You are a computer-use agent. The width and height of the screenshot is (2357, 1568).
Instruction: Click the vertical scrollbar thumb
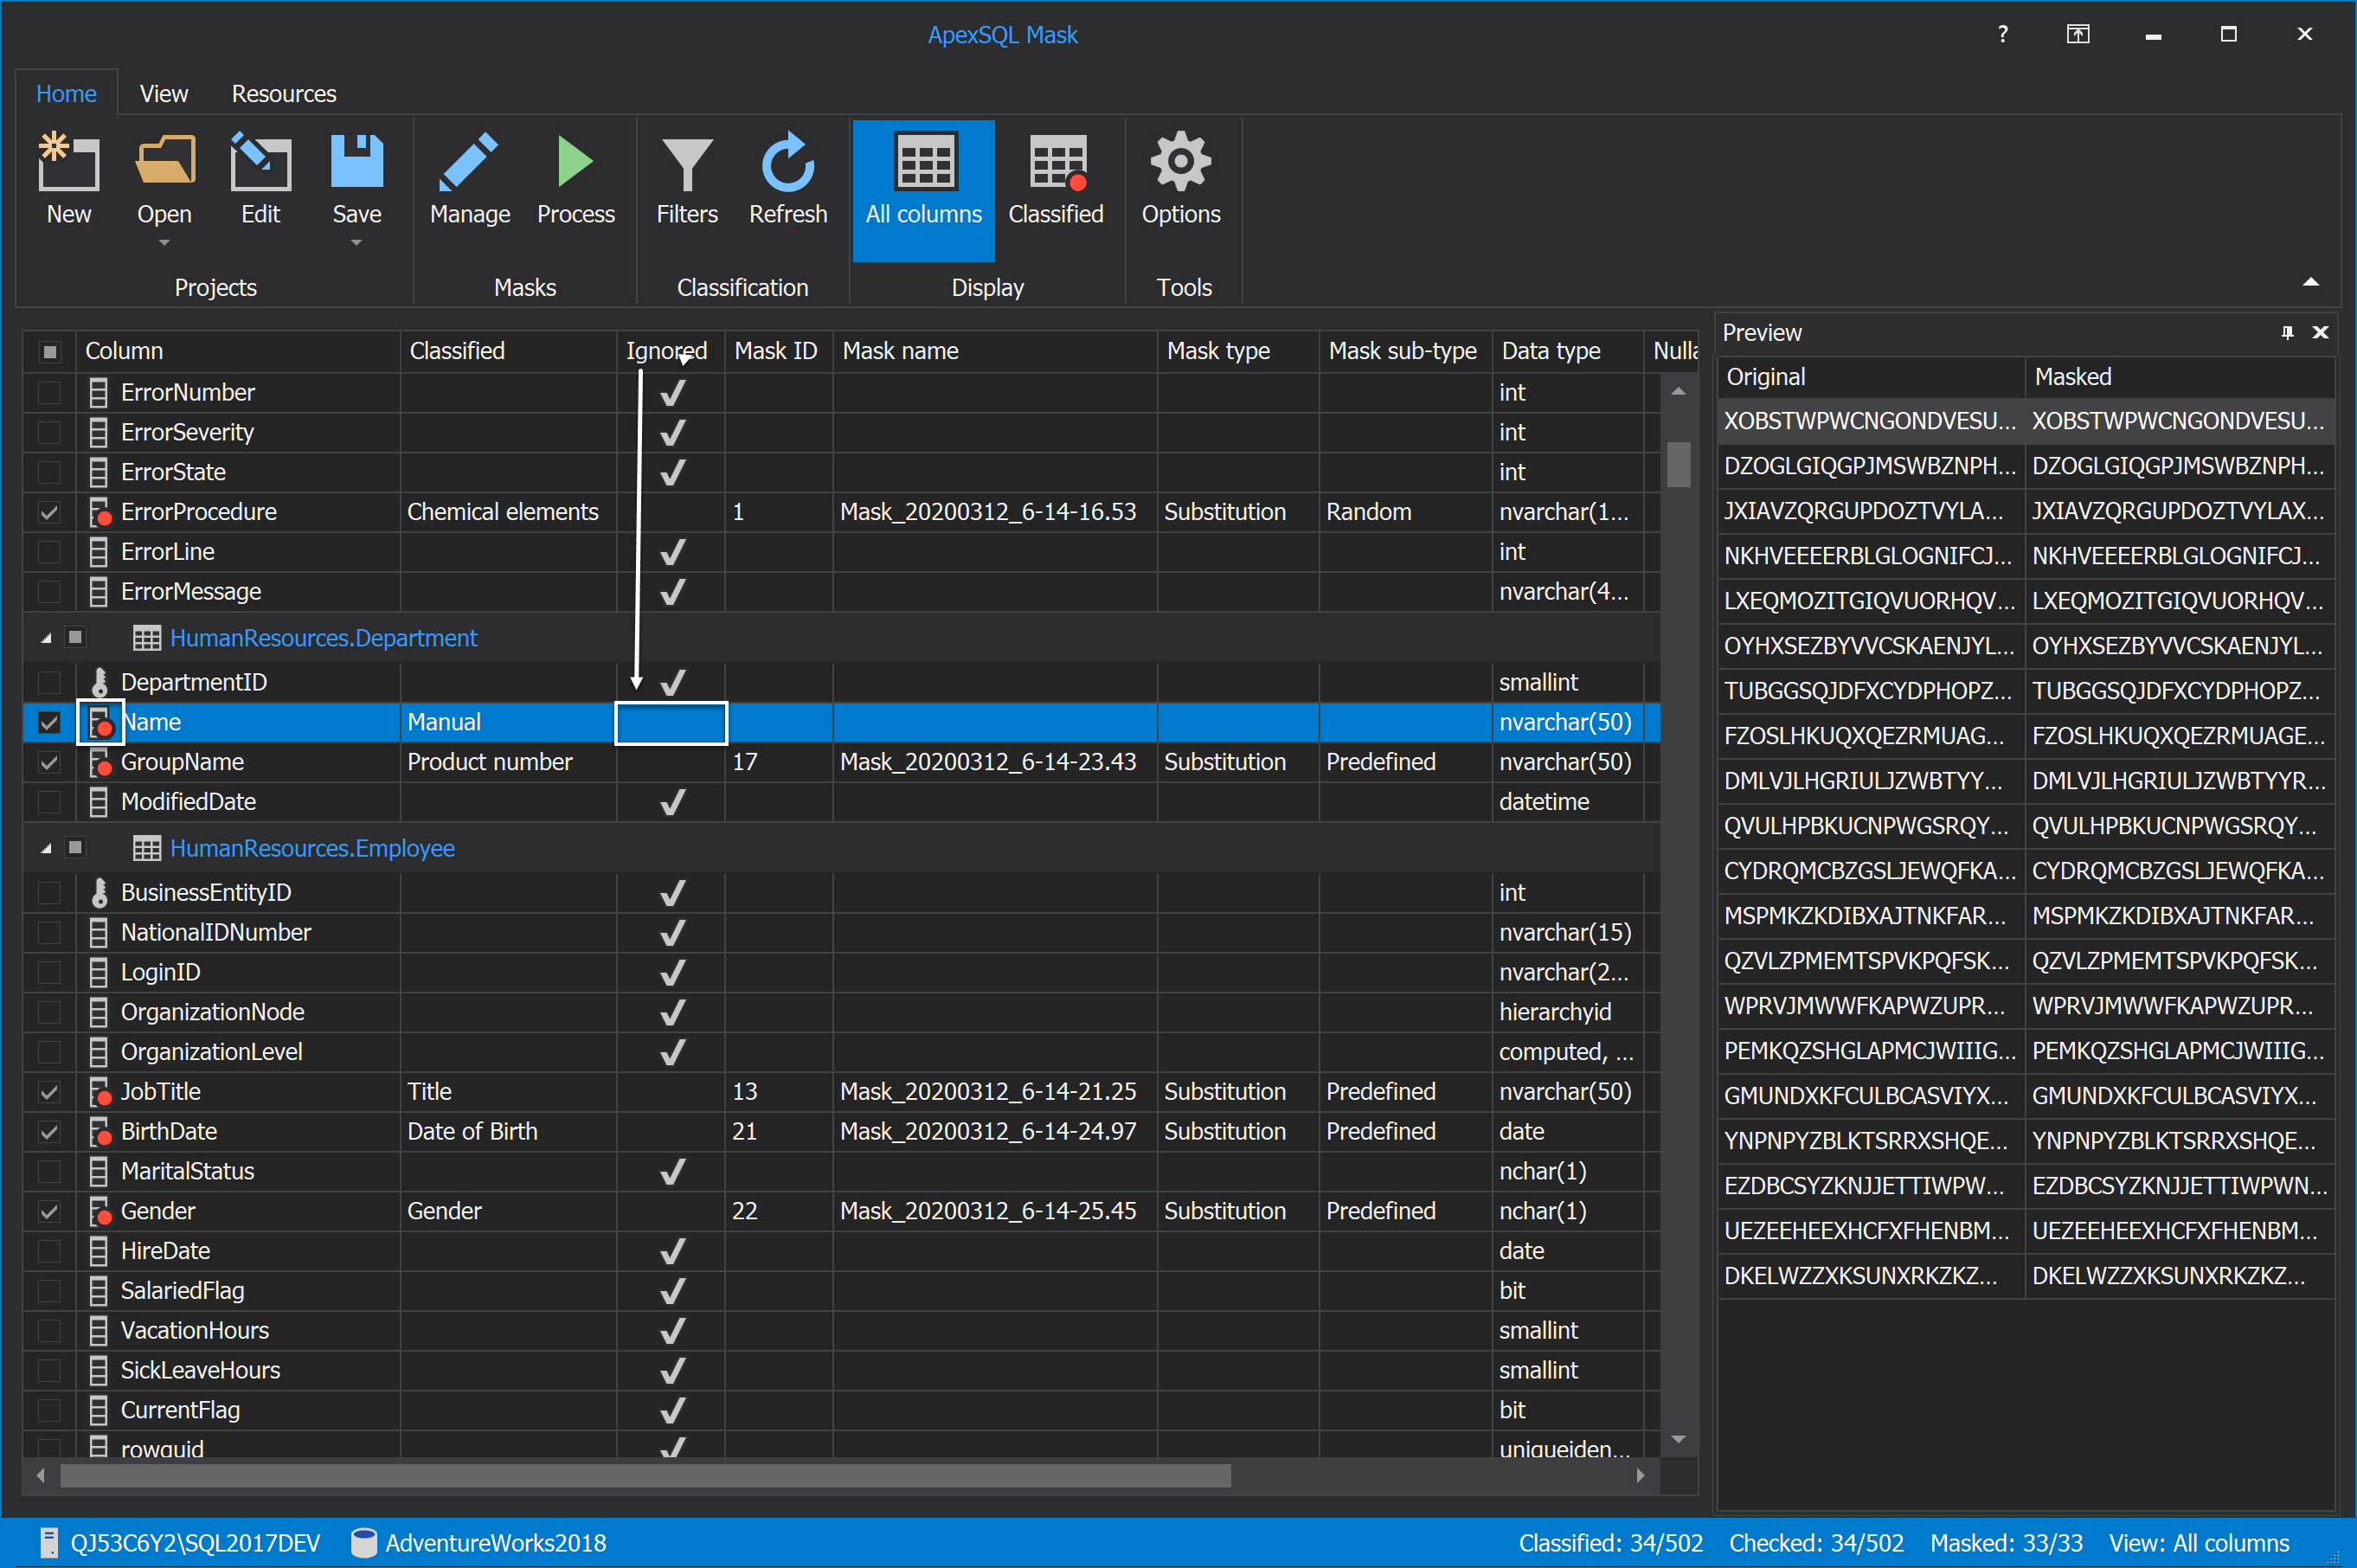click(1679, 464)
